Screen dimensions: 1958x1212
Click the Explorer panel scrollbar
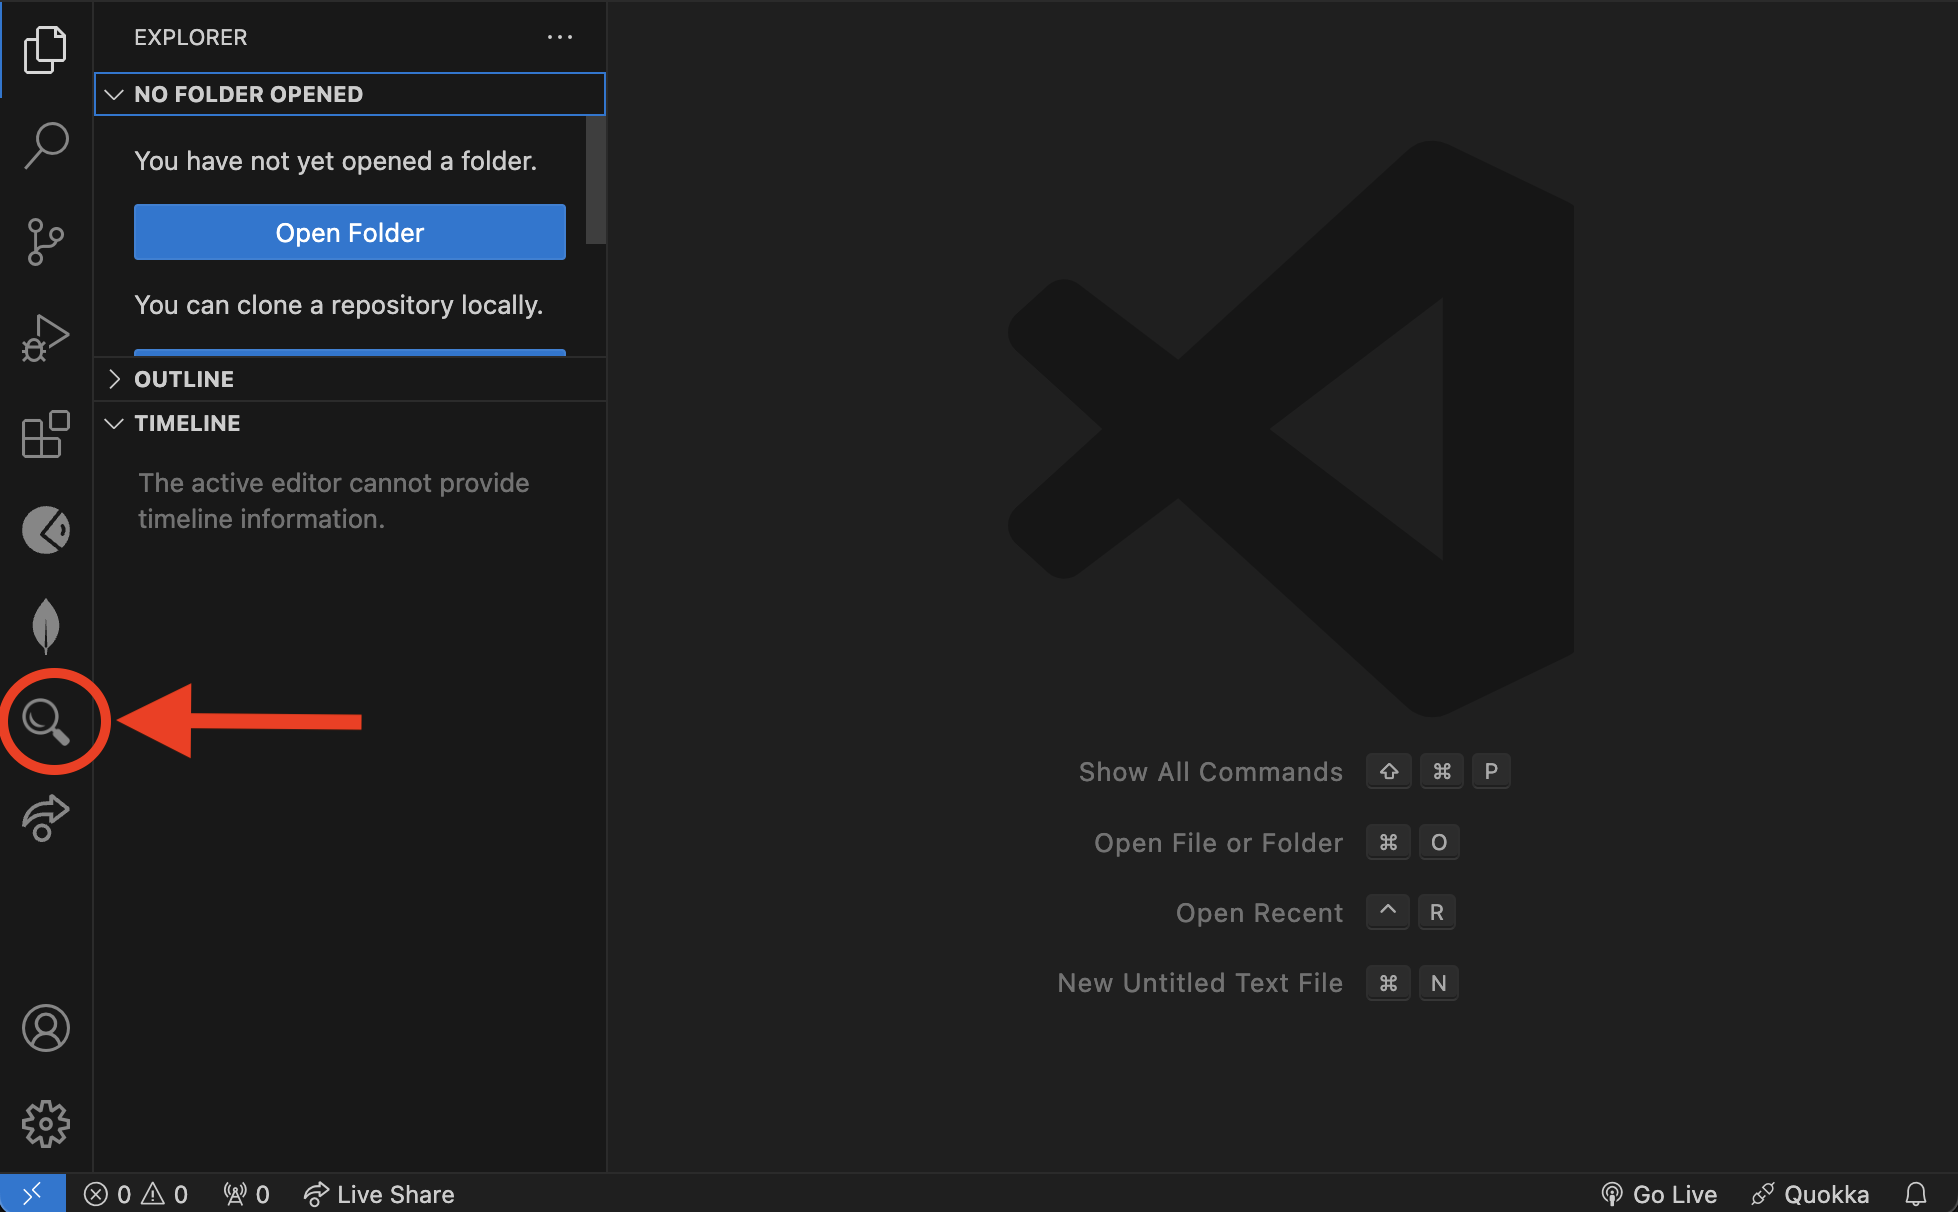coord(596,180)
